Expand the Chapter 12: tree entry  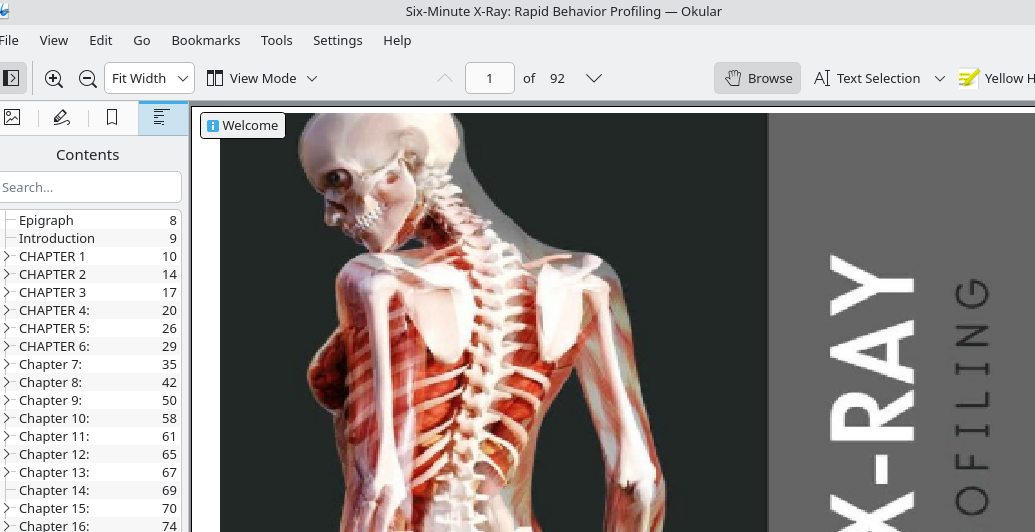tap(7, 454)
